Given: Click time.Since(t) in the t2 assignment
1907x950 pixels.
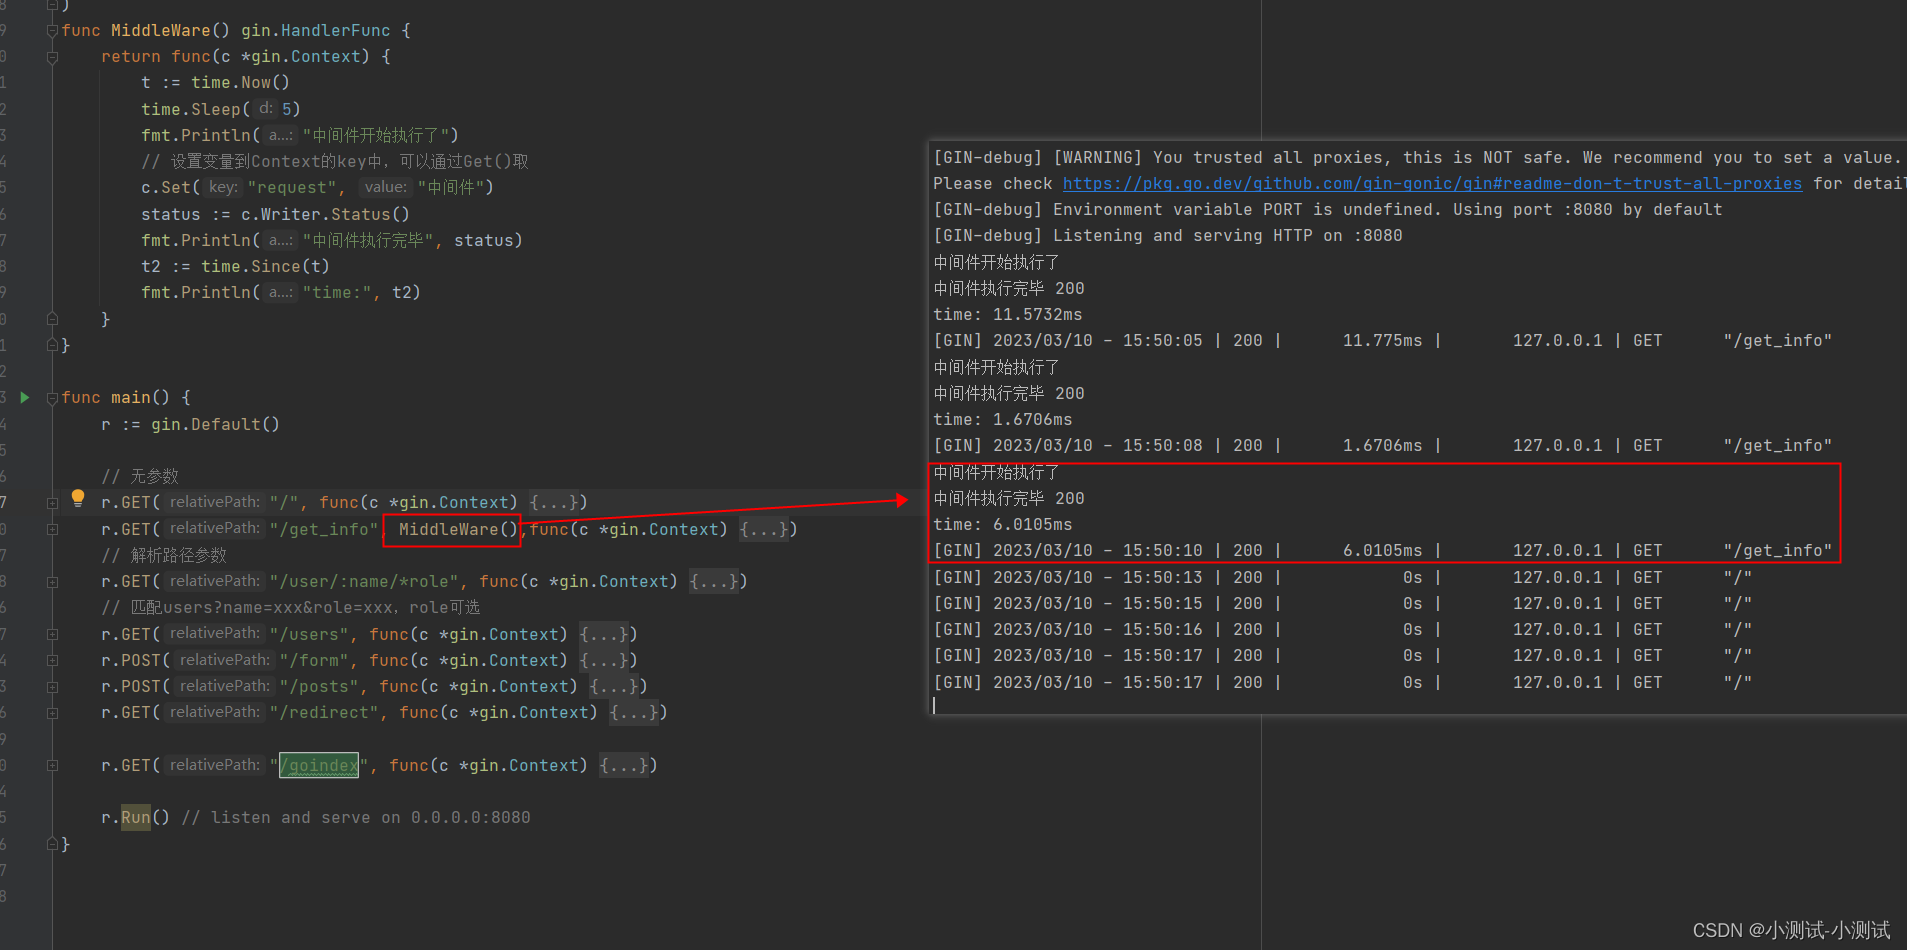Looking at the screenshot, I should point(265,266).
